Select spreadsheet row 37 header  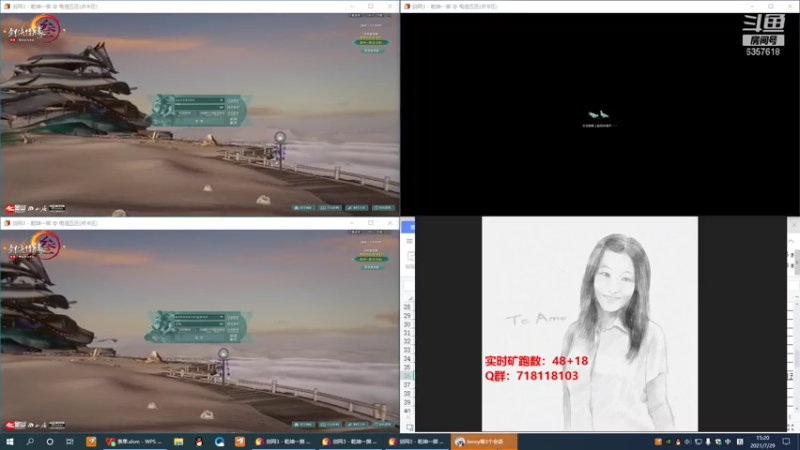click(x=407, y=385)
